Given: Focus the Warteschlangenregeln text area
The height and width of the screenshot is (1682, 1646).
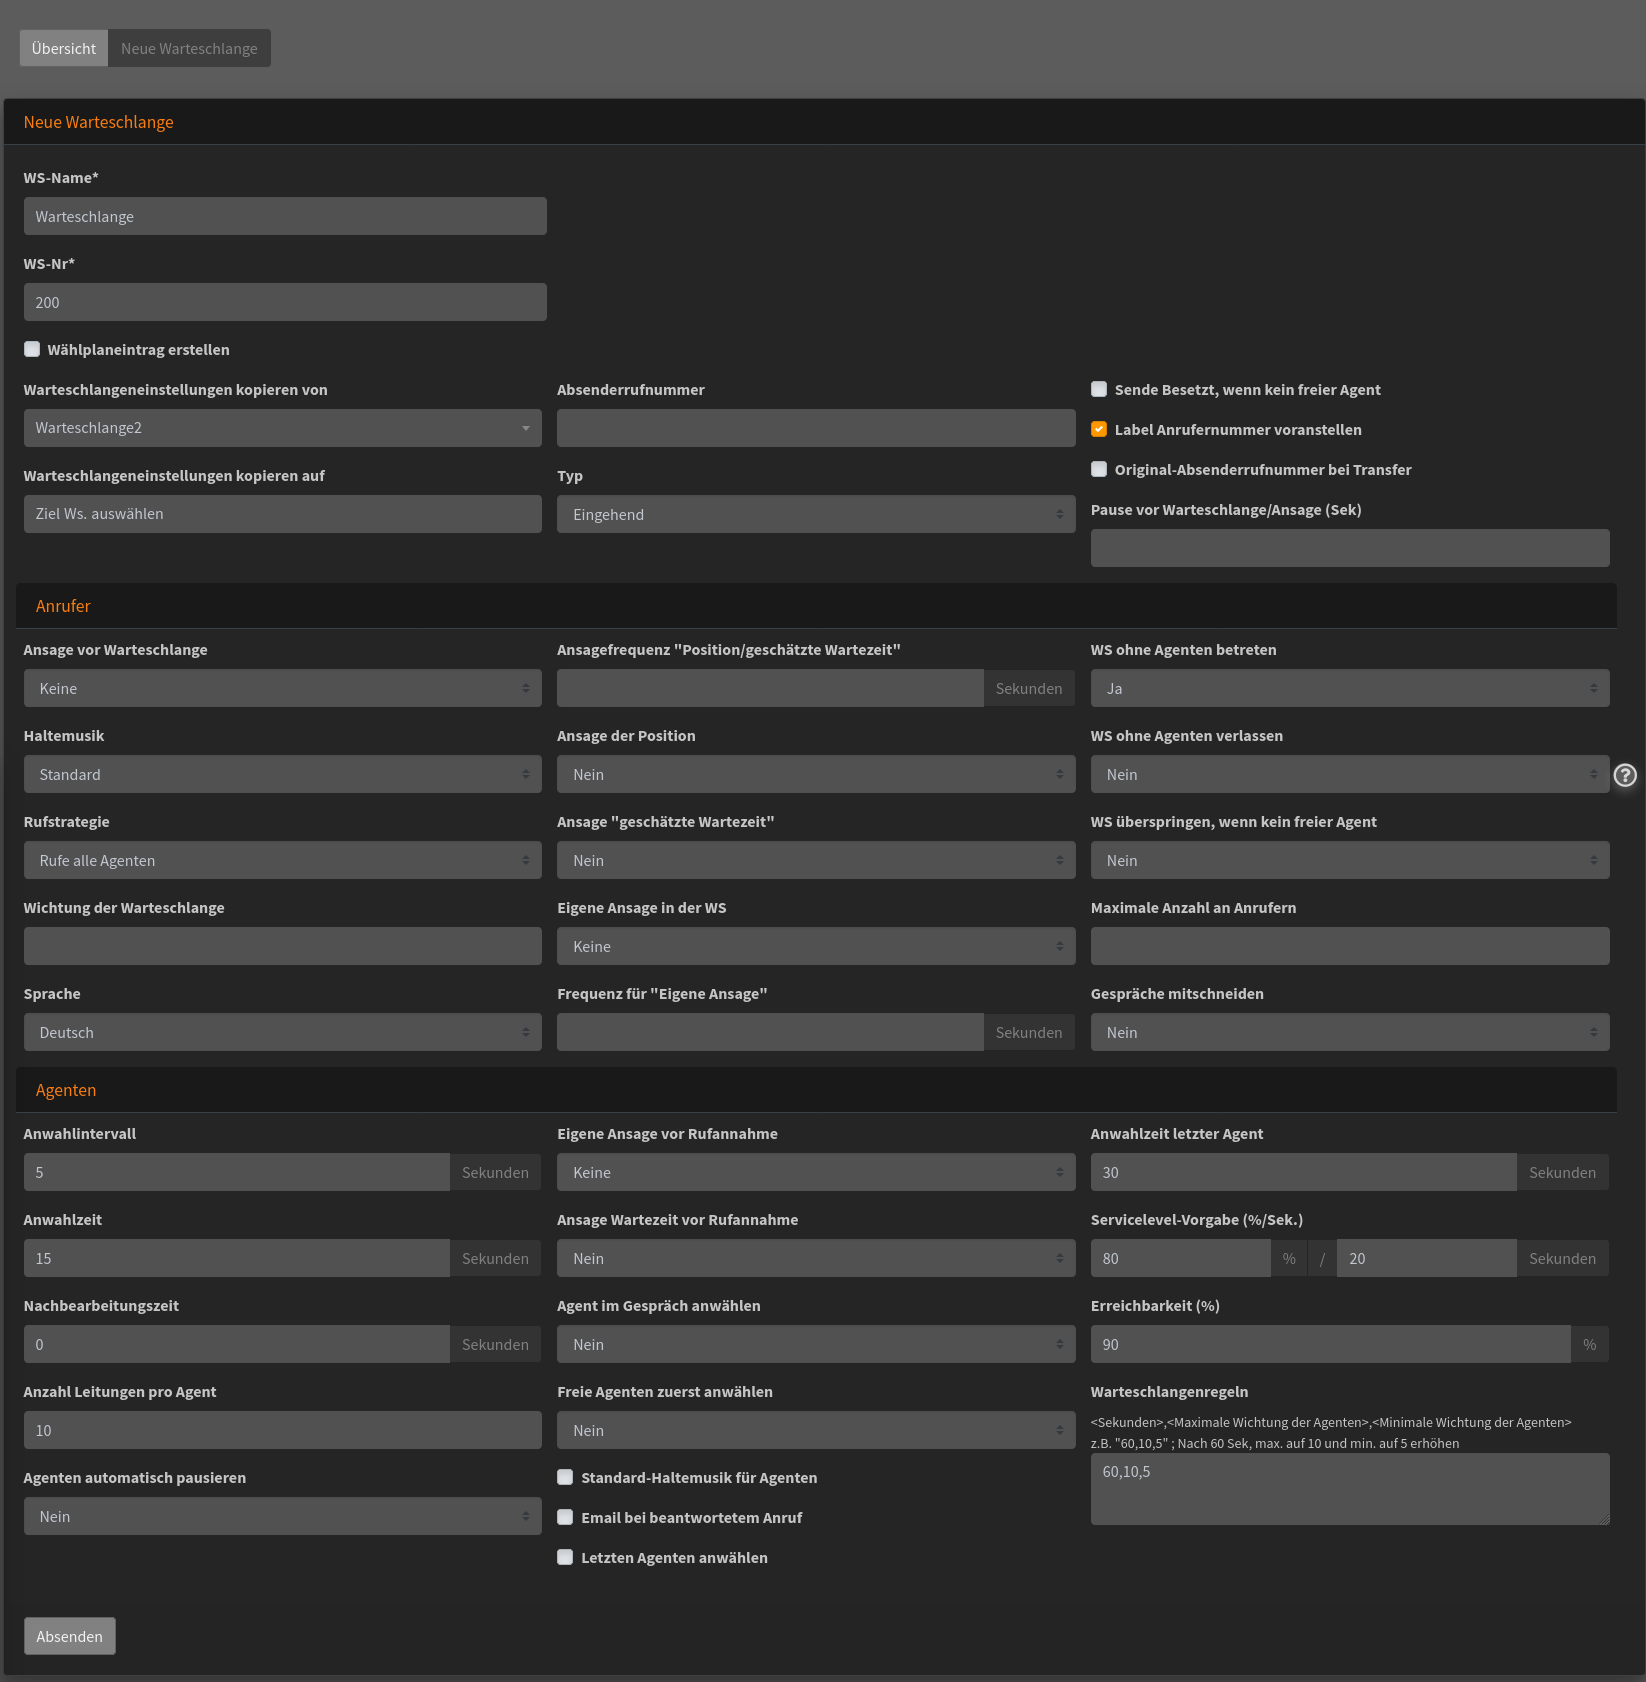Looking at the screenshot, I should (1349, 1488).
